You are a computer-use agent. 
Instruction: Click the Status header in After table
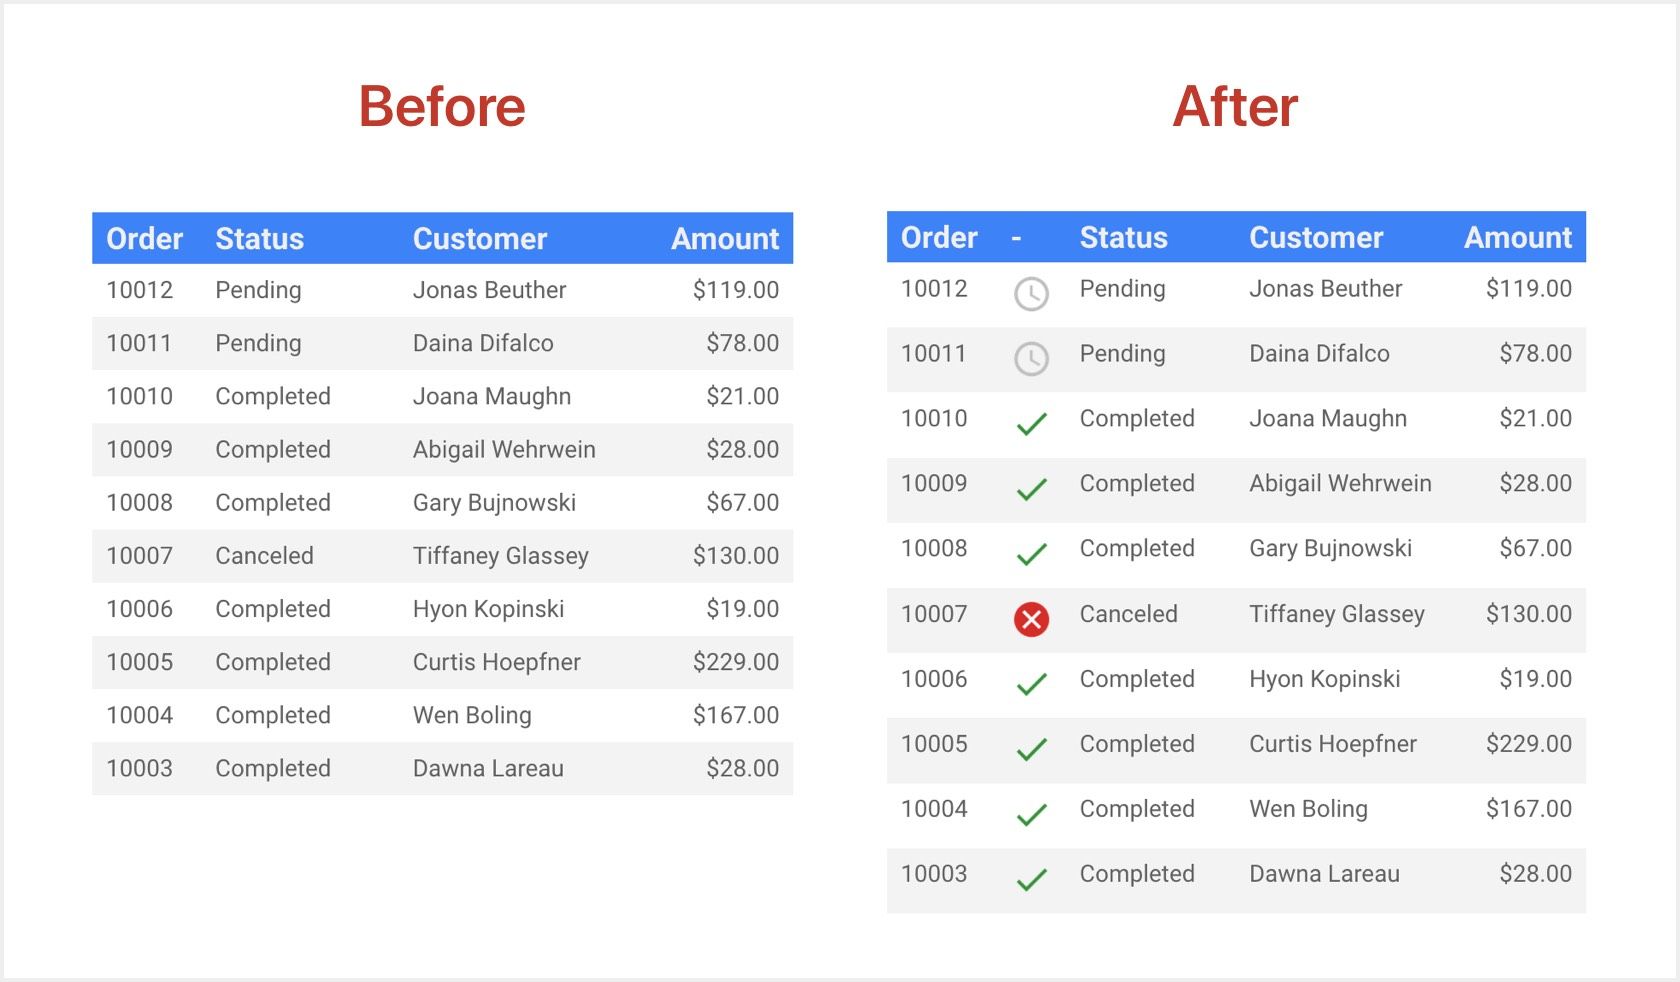pyautogui.click(x=1123, y=238)
